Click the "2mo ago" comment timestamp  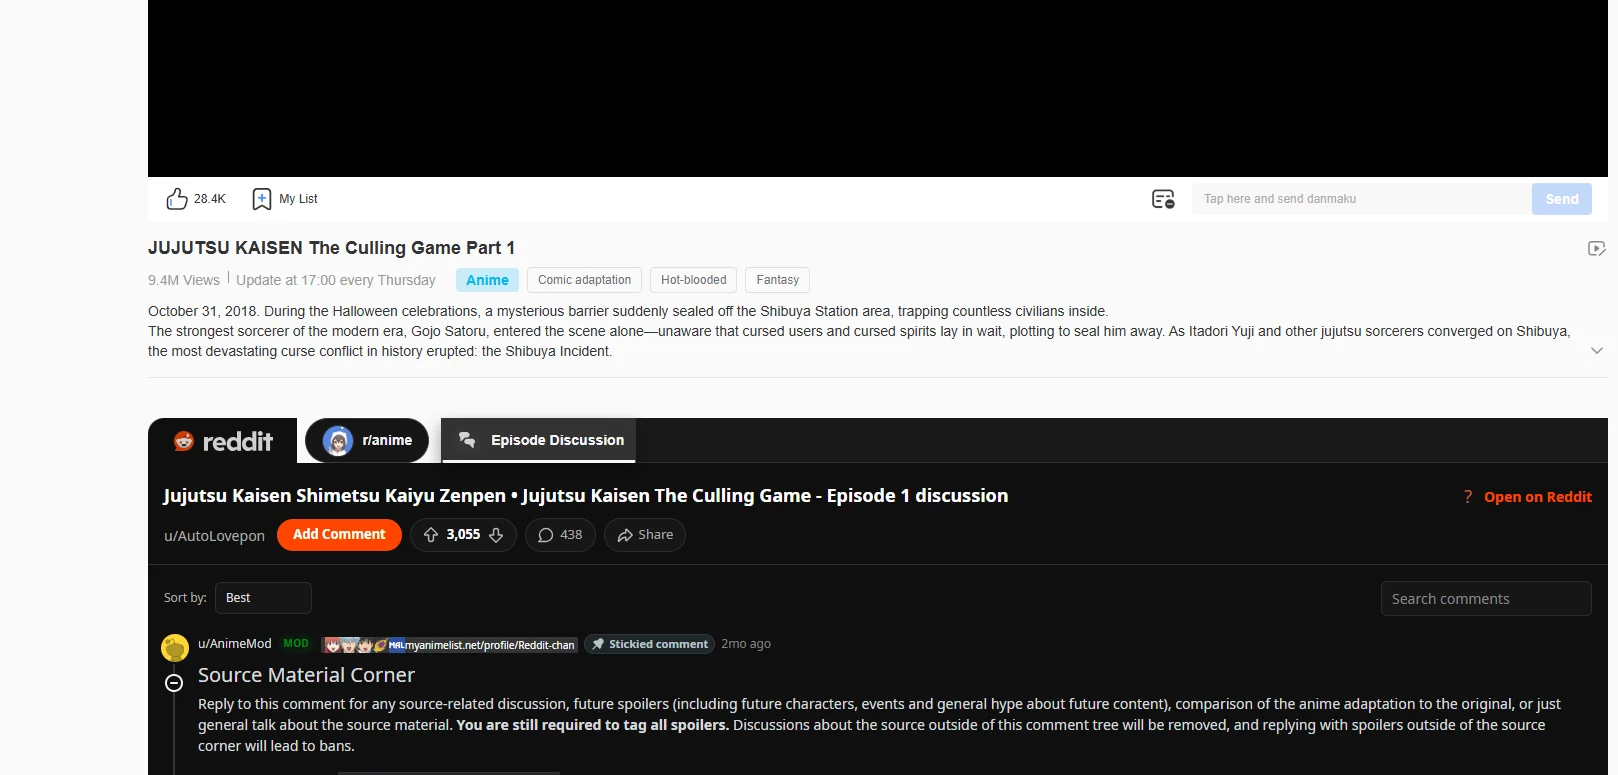tap(746, 644)
